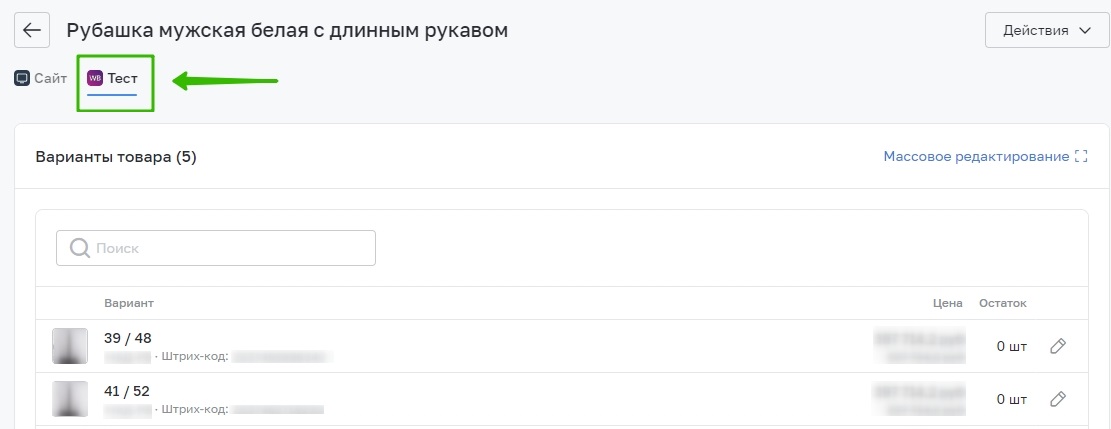Switch to the Тест tab
The width and height of the screenshot is (1111, 429).
coord(112,79)
